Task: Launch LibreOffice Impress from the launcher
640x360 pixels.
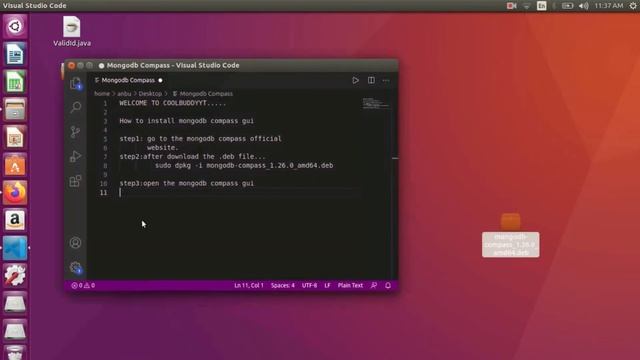Action: click(15, 137)
